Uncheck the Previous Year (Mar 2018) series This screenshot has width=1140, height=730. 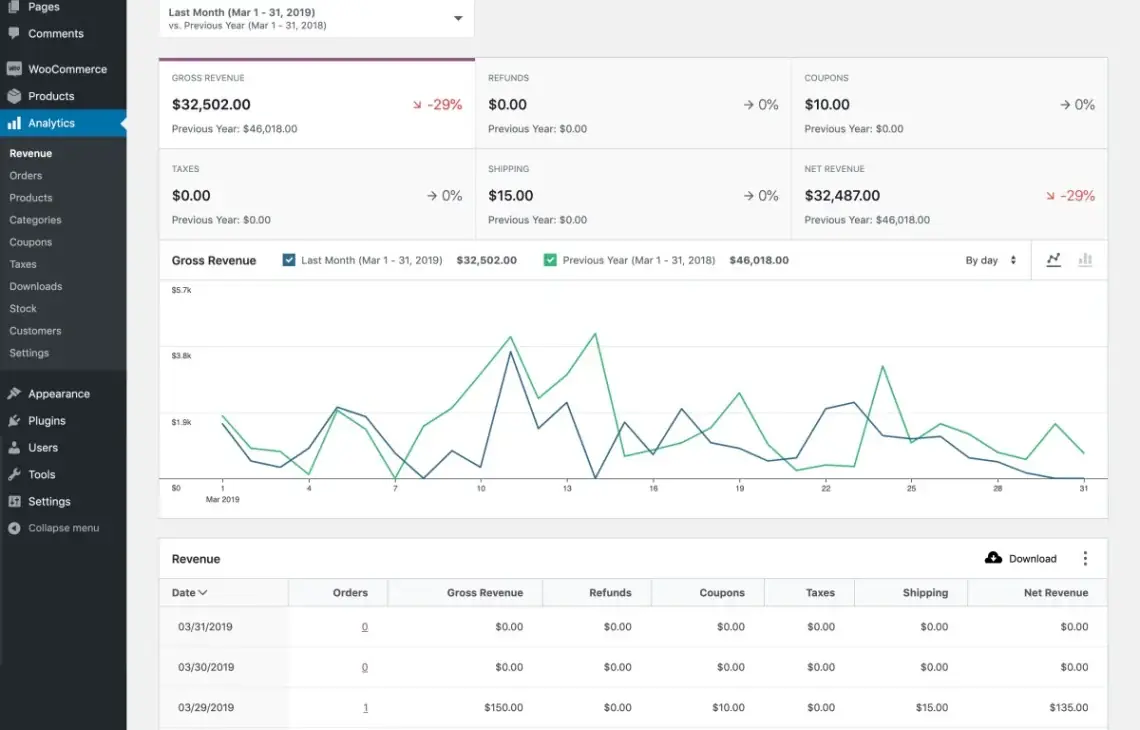(x=550, y=260)
